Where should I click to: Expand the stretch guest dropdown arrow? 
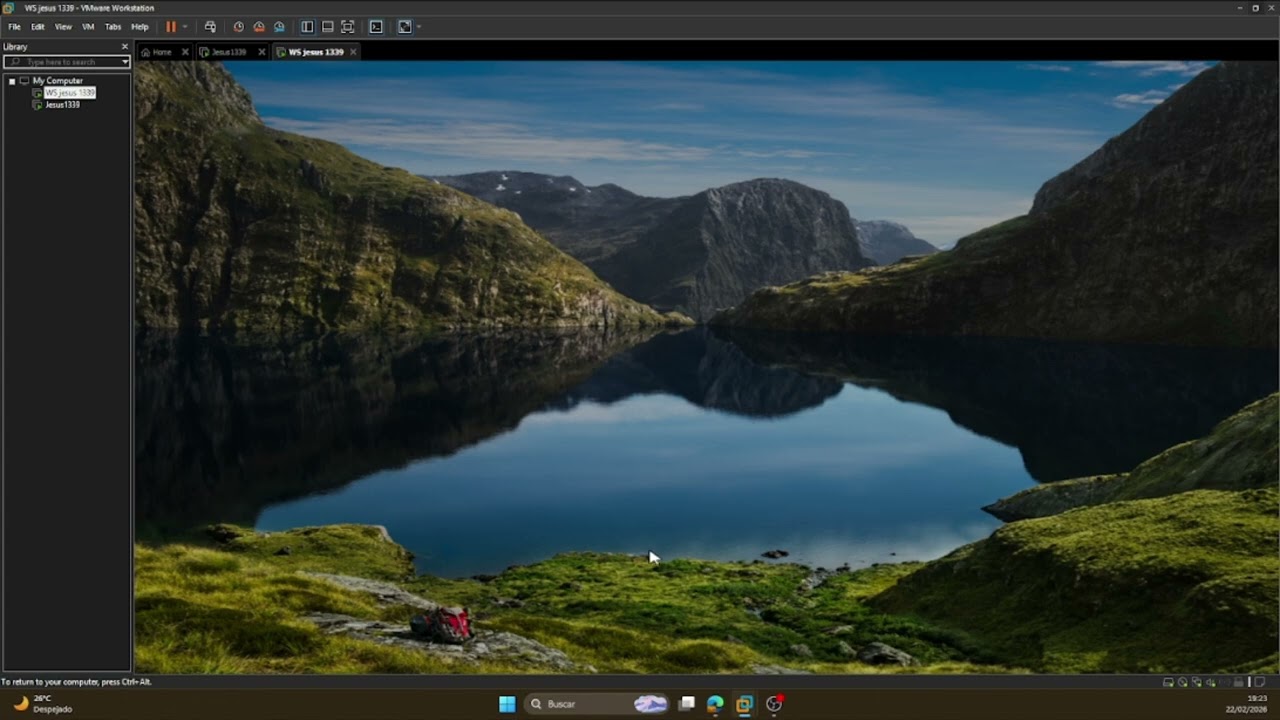pos(418,27)
